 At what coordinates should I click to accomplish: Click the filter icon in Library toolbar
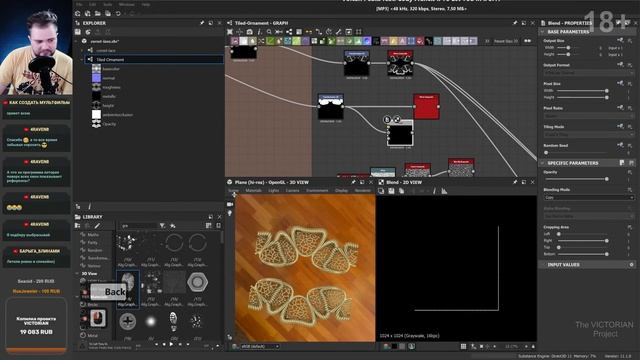pyautogui.click(x=162, y=226)
